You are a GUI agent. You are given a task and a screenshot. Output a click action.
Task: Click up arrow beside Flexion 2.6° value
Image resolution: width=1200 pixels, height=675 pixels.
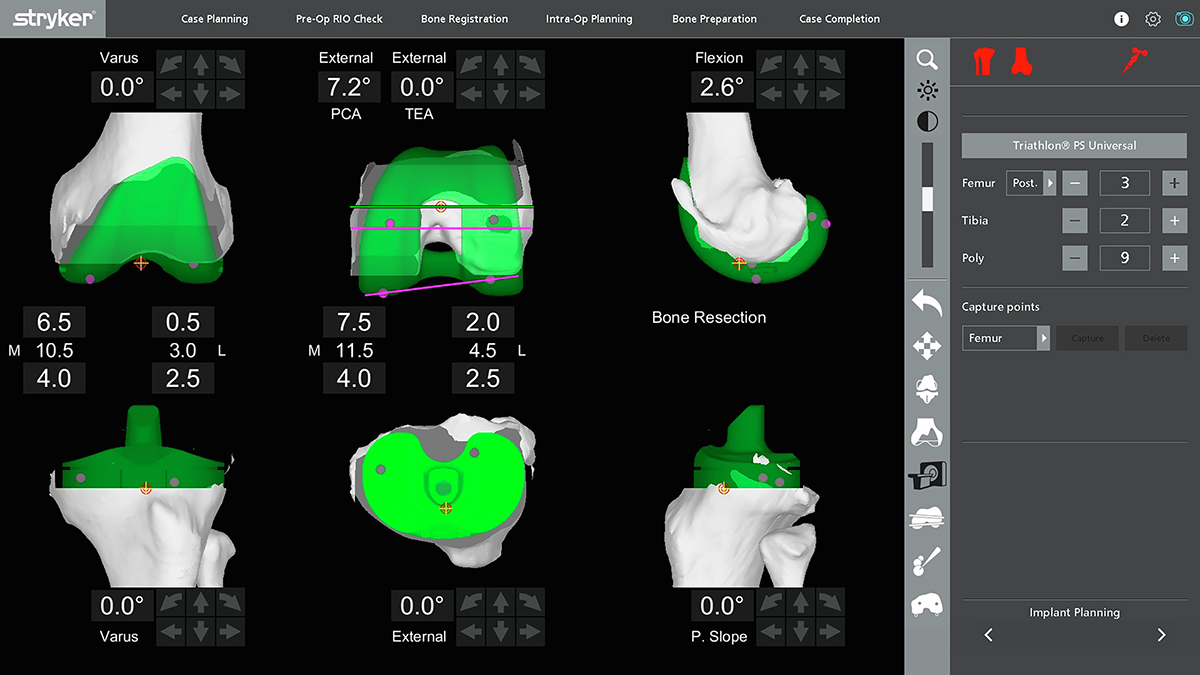[801, 65]
